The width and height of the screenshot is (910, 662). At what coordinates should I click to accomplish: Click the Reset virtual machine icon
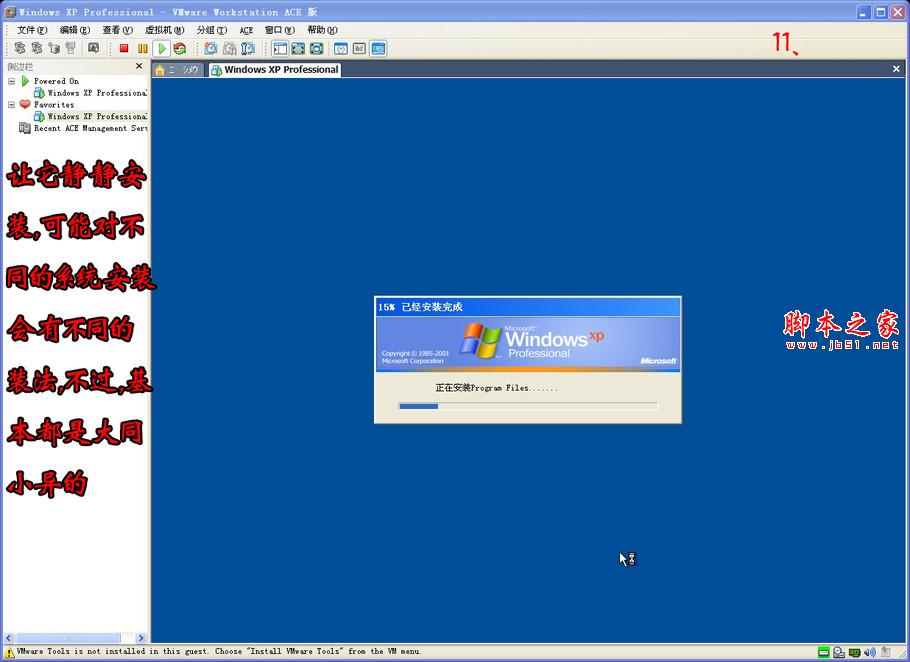pos(179,49)
